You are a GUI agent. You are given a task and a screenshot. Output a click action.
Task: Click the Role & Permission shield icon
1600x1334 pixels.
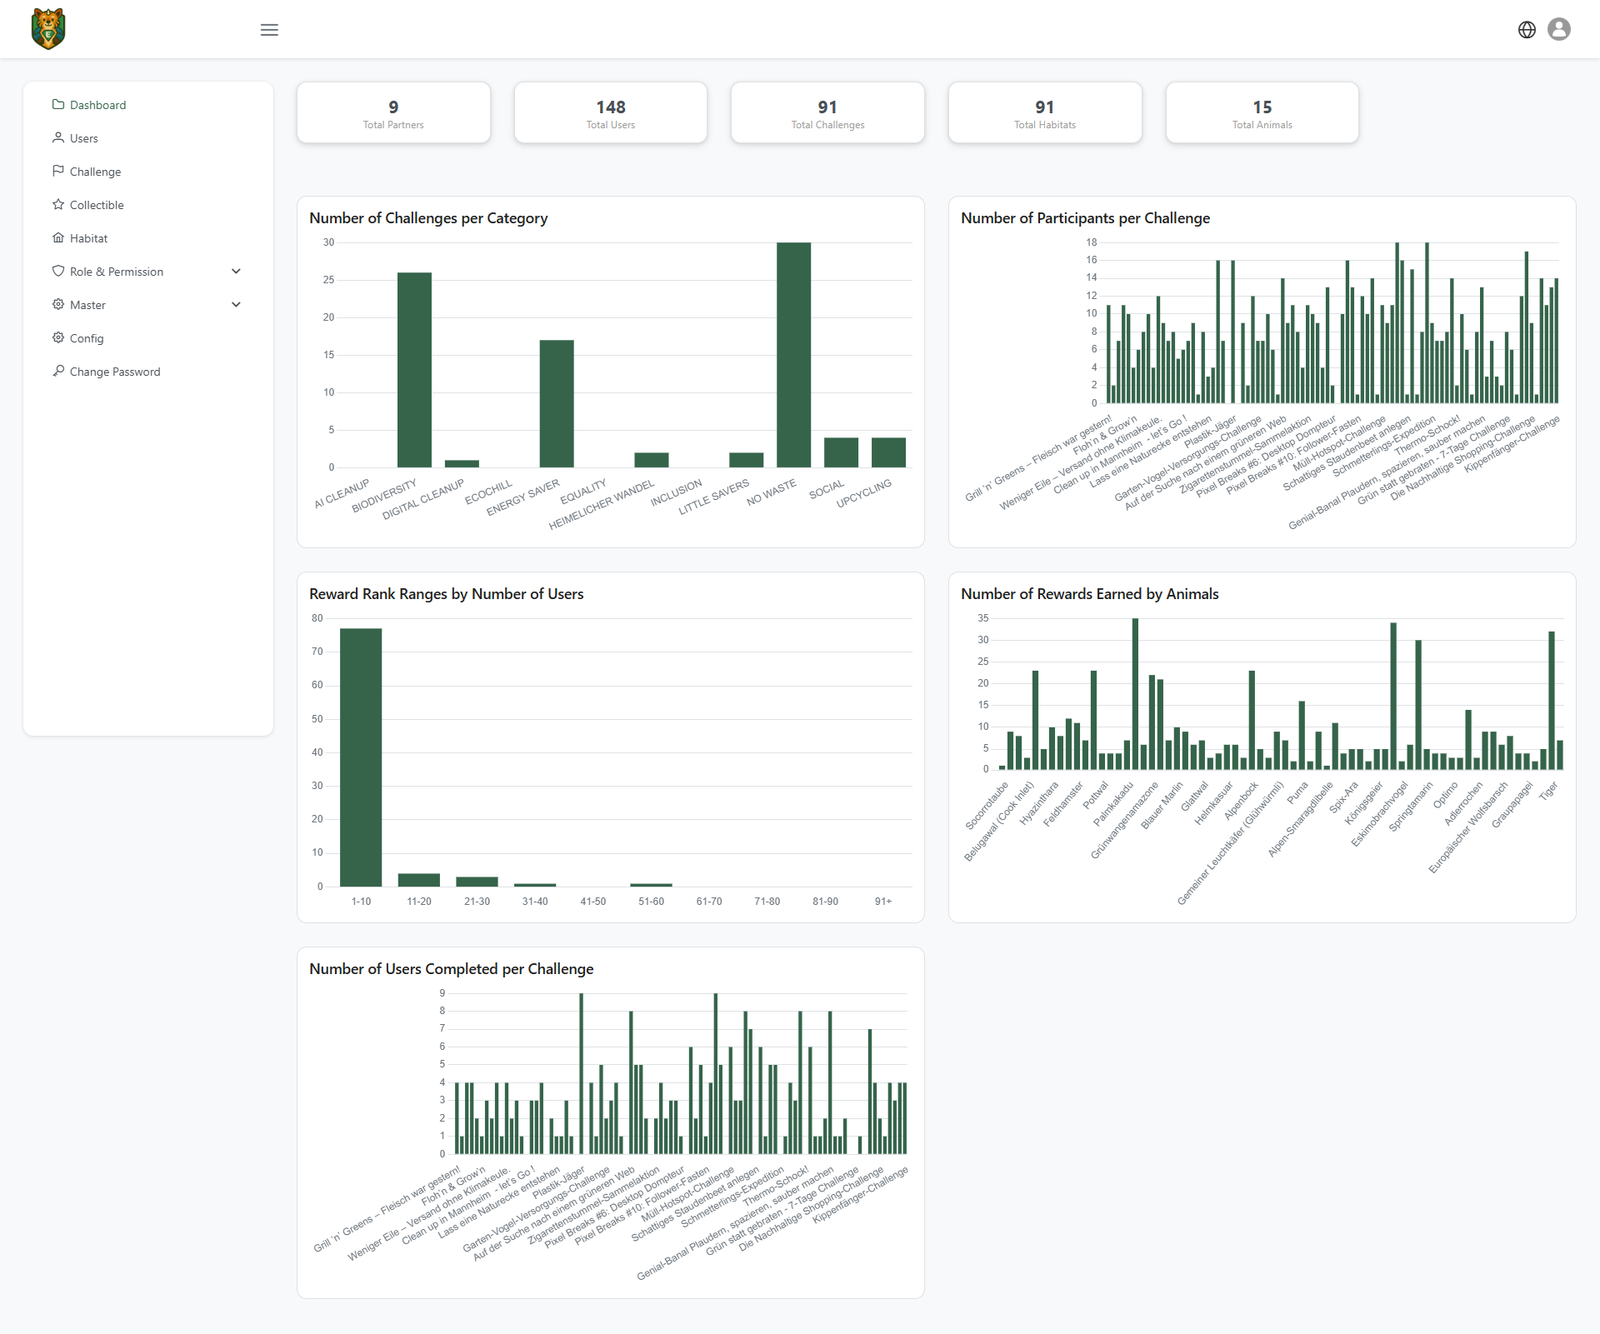pyautogui.click(x=58, y=271)
